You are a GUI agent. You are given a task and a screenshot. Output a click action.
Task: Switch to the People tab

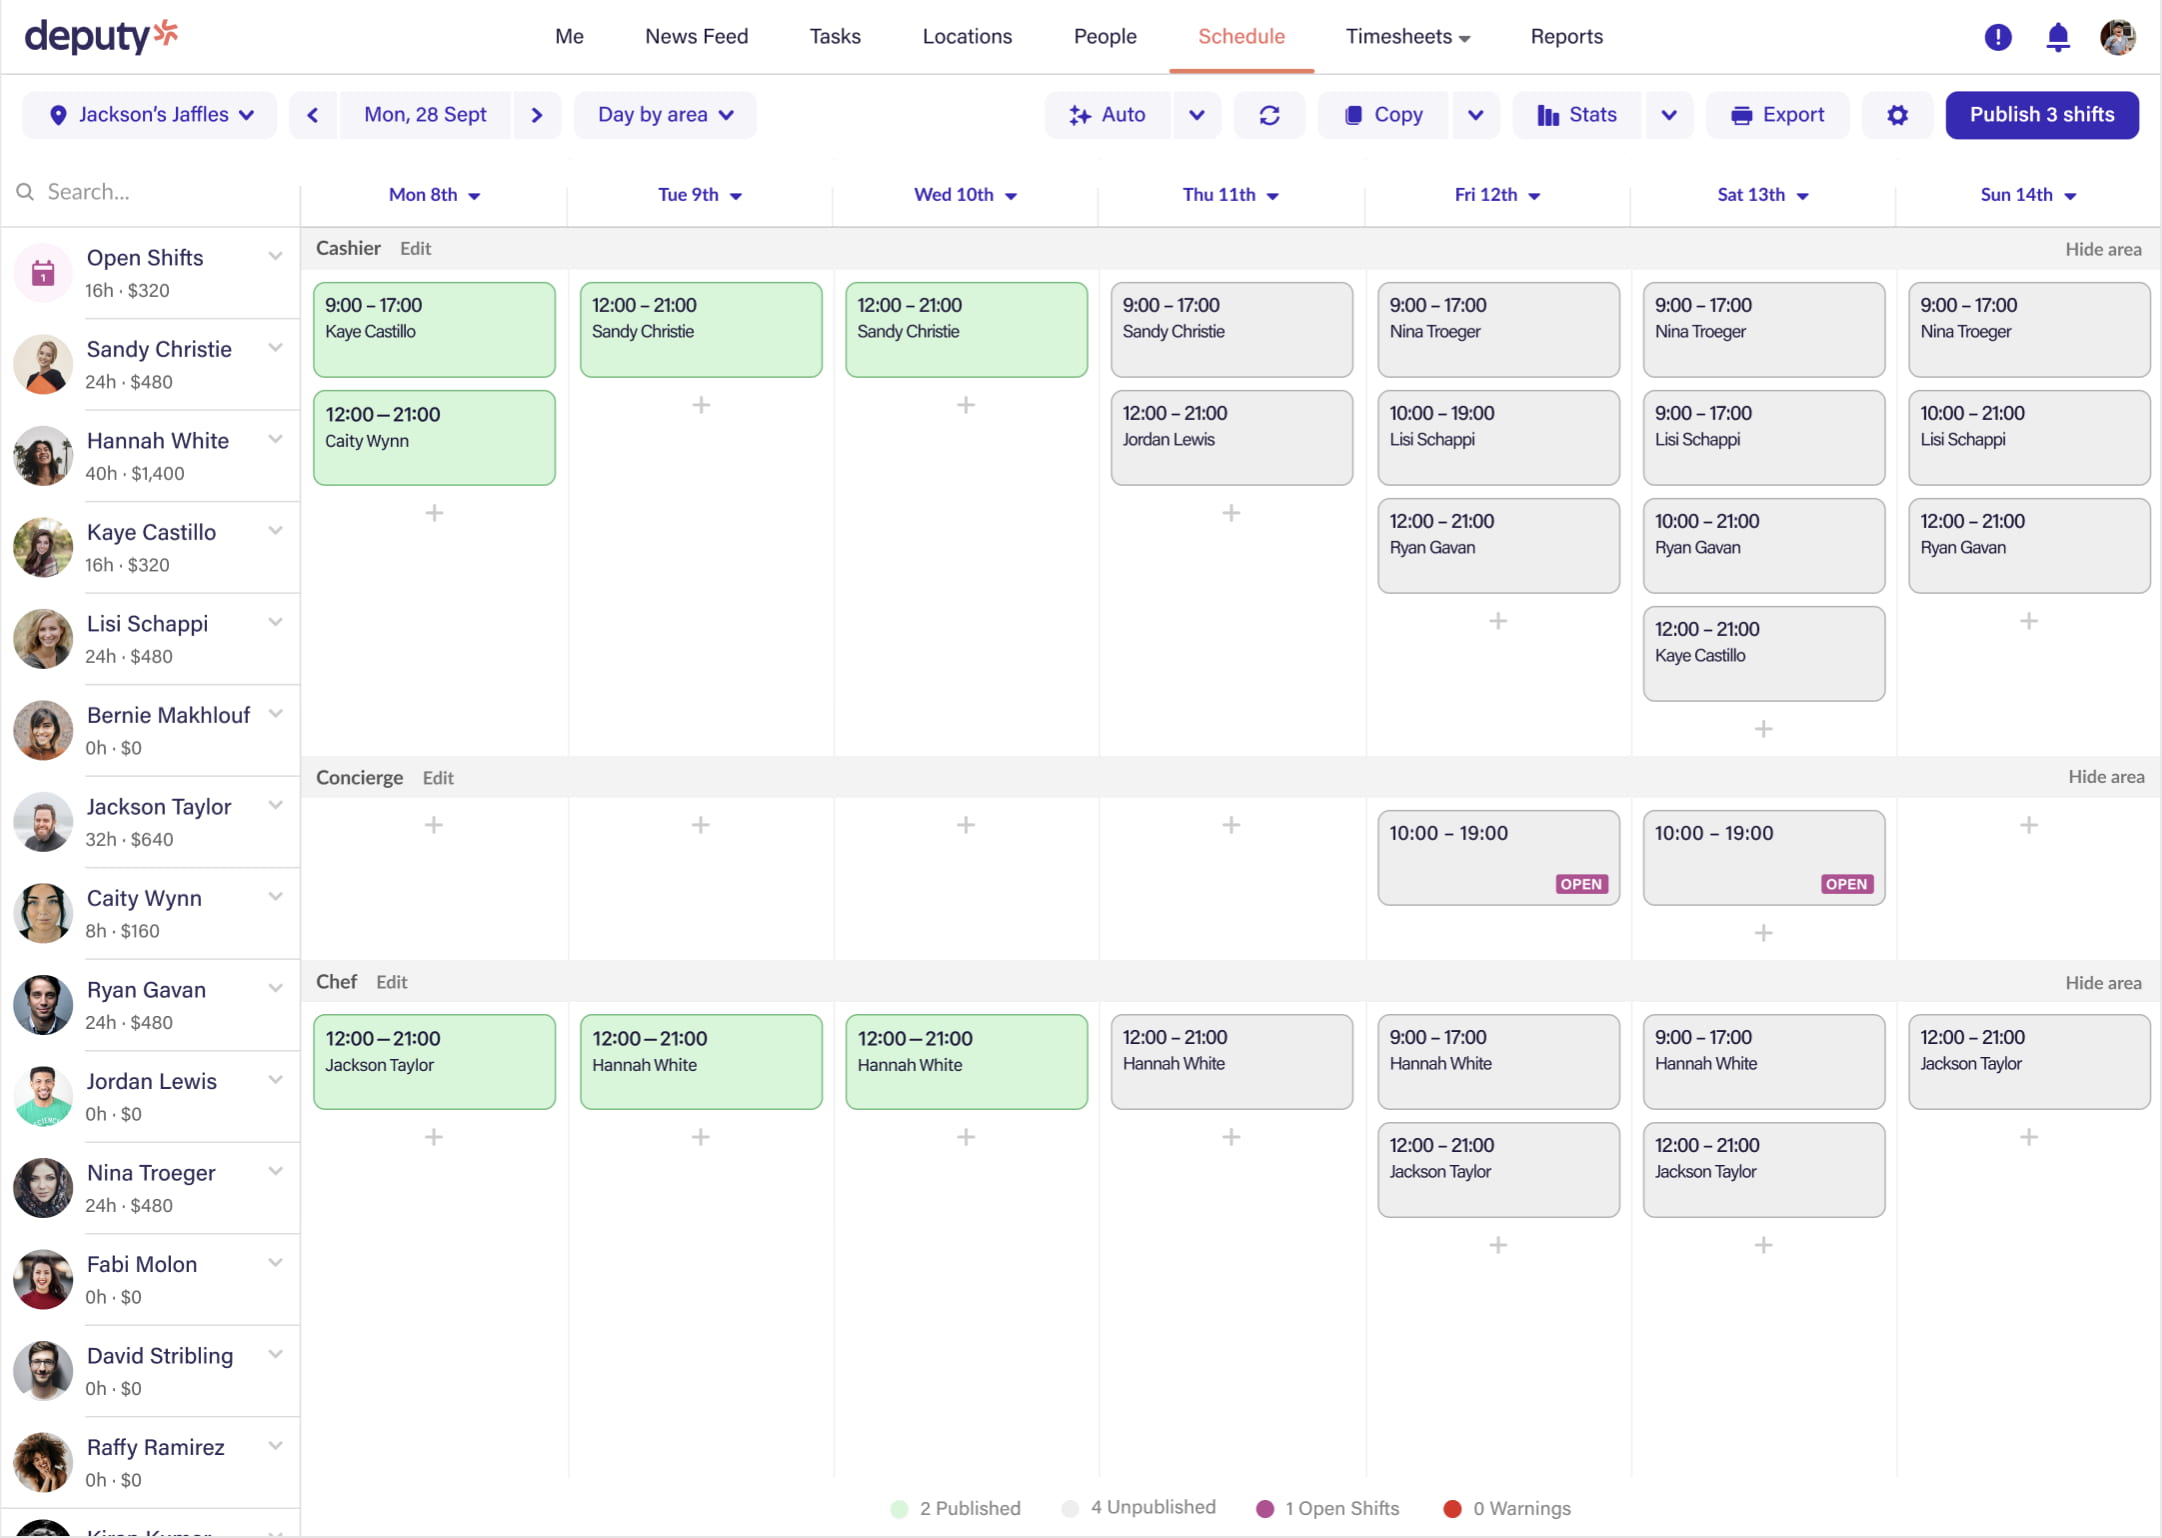pos(1104,37)
